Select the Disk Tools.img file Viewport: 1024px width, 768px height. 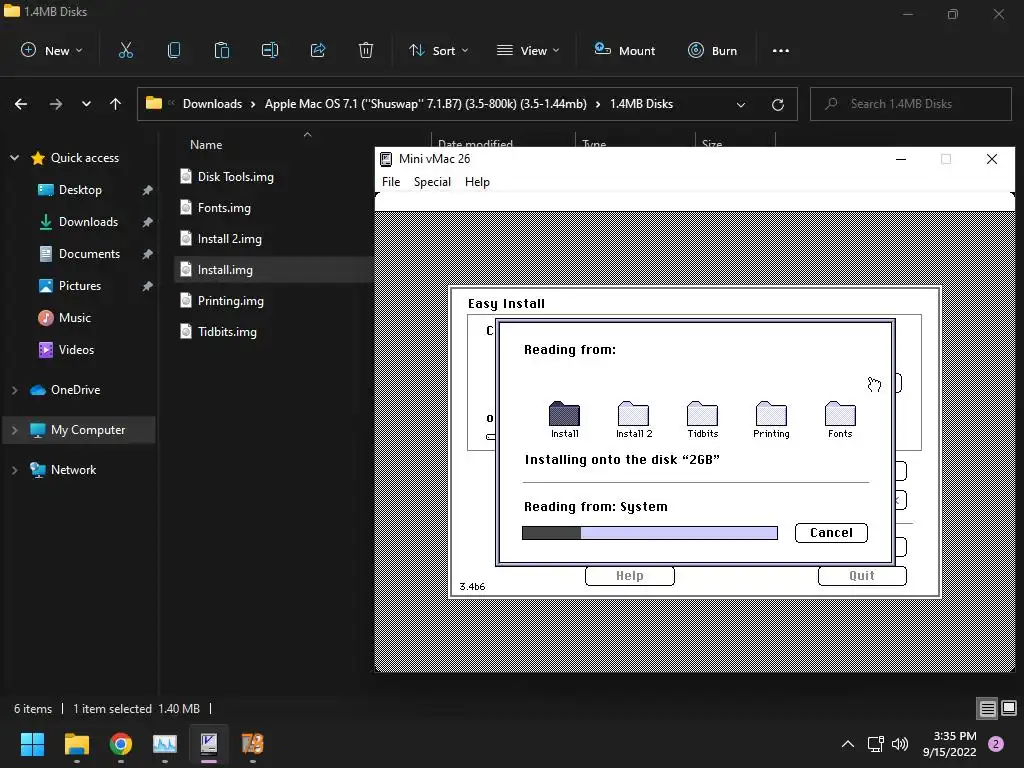click(235, 176)
